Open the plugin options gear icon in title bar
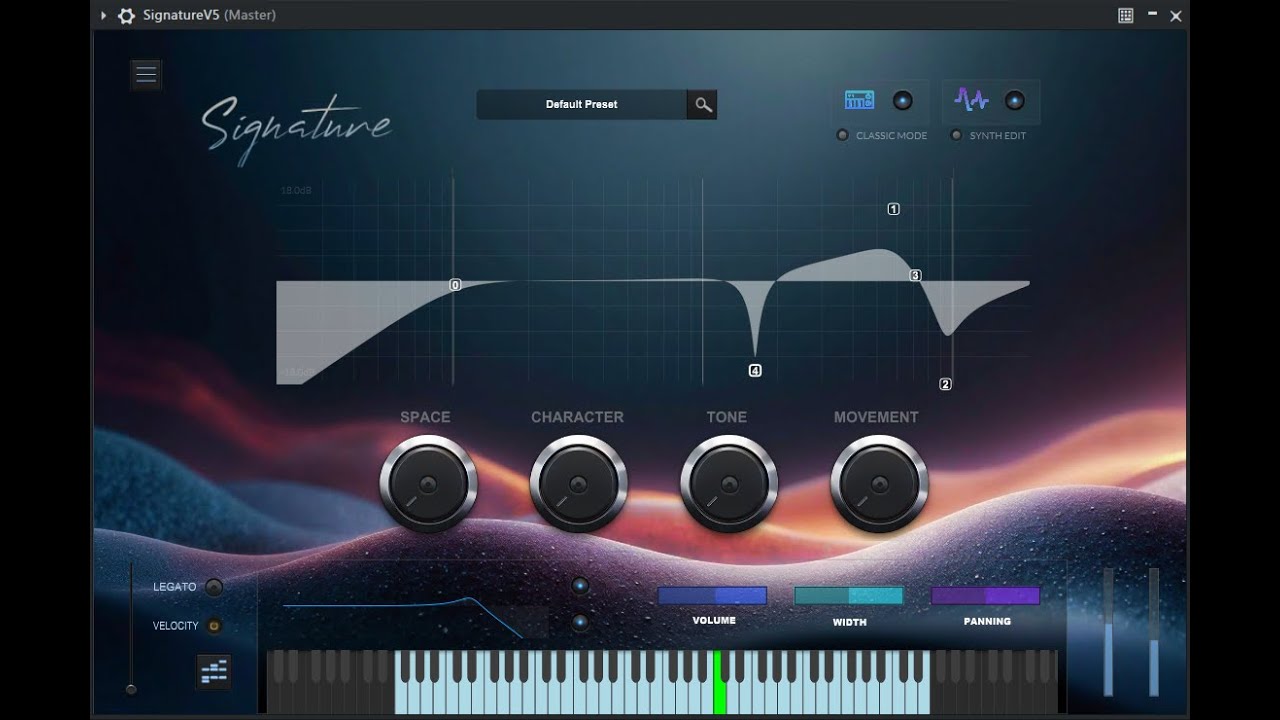 (126, 16)
